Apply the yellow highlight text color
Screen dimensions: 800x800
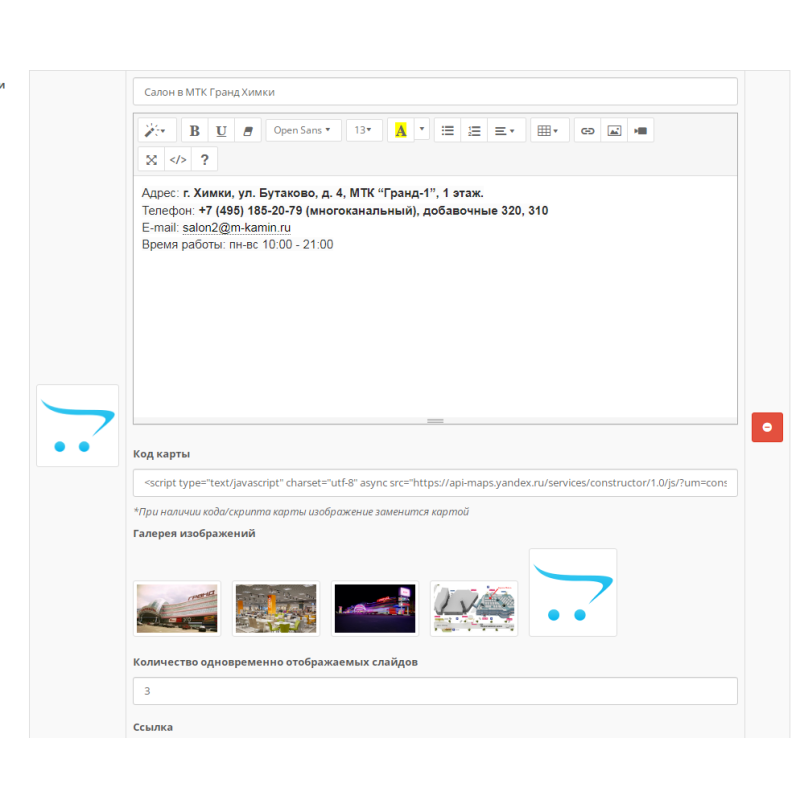[x=401, y=131]
